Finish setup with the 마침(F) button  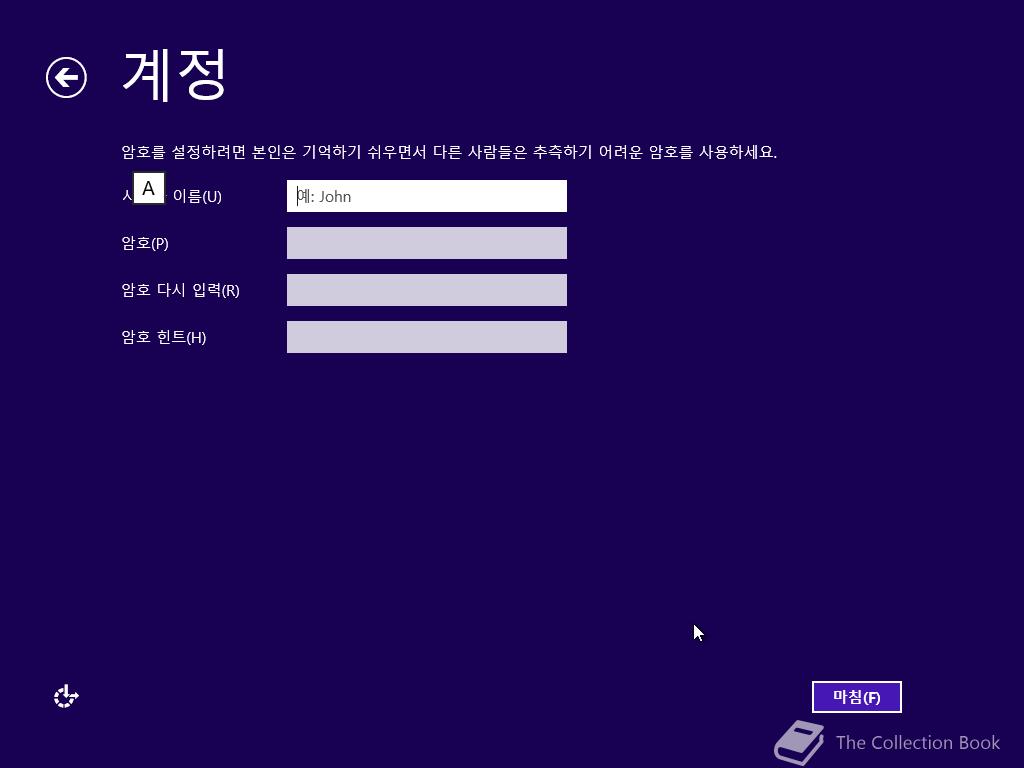[856, 697]
